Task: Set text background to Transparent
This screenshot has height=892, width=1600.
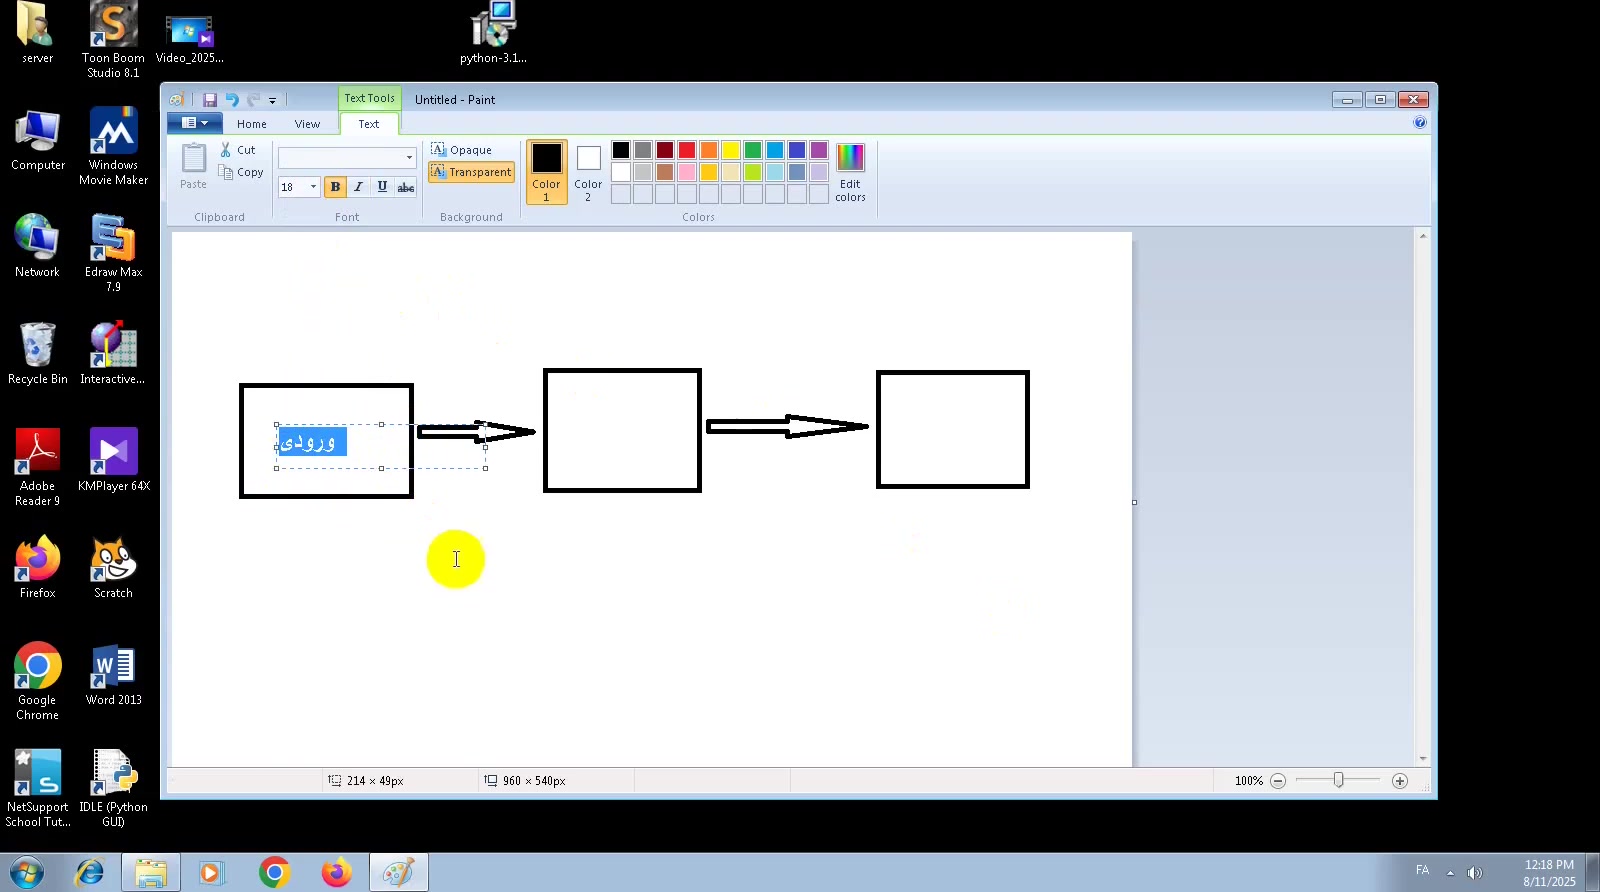Action: 471,172
